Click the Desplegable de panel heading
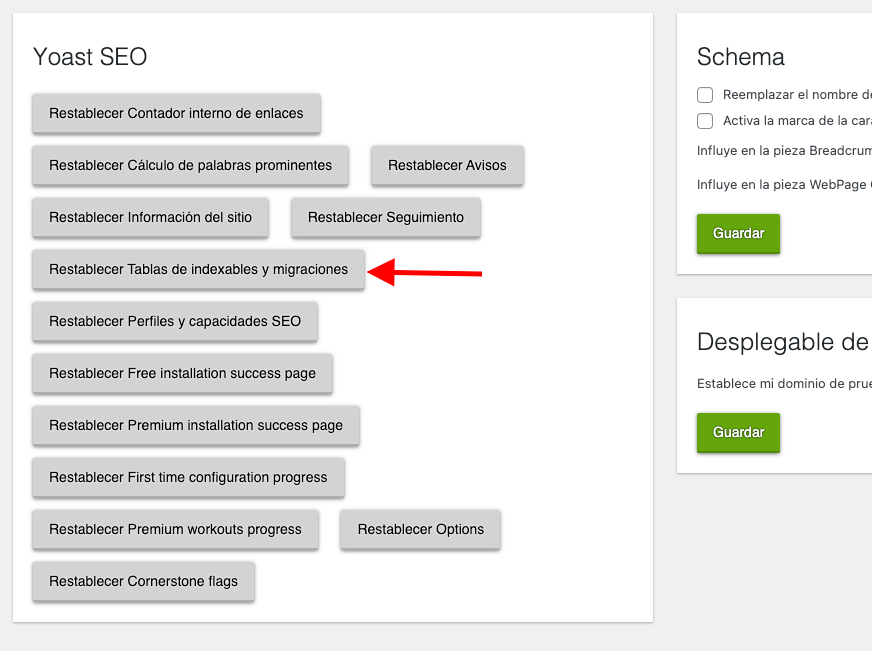The height and width of the screenshot is (651, 872). (x=784, y=342)
